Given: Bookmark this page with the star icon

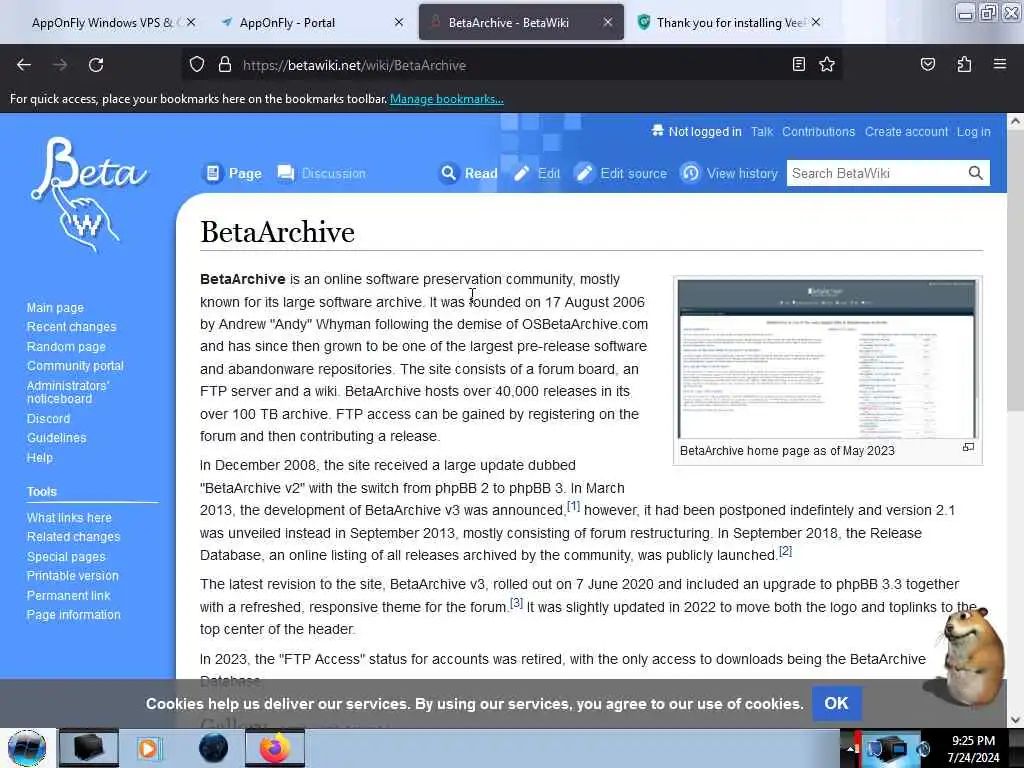Looking at the screenshot, I should point(827,64).
